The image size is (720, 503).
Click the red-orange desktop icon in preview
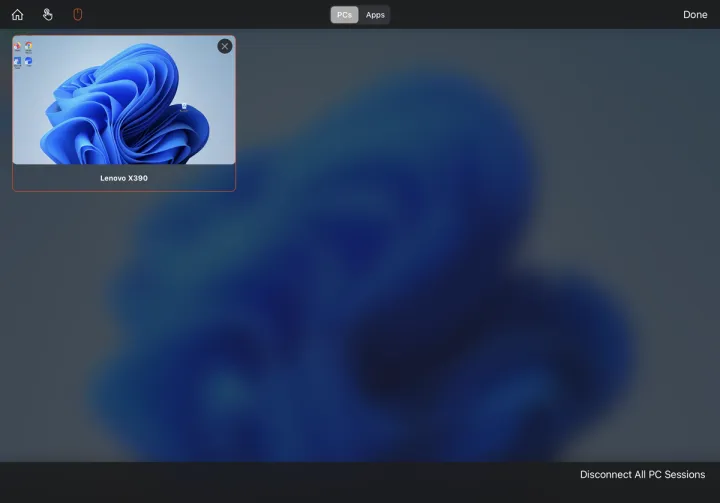pos(18,47)
